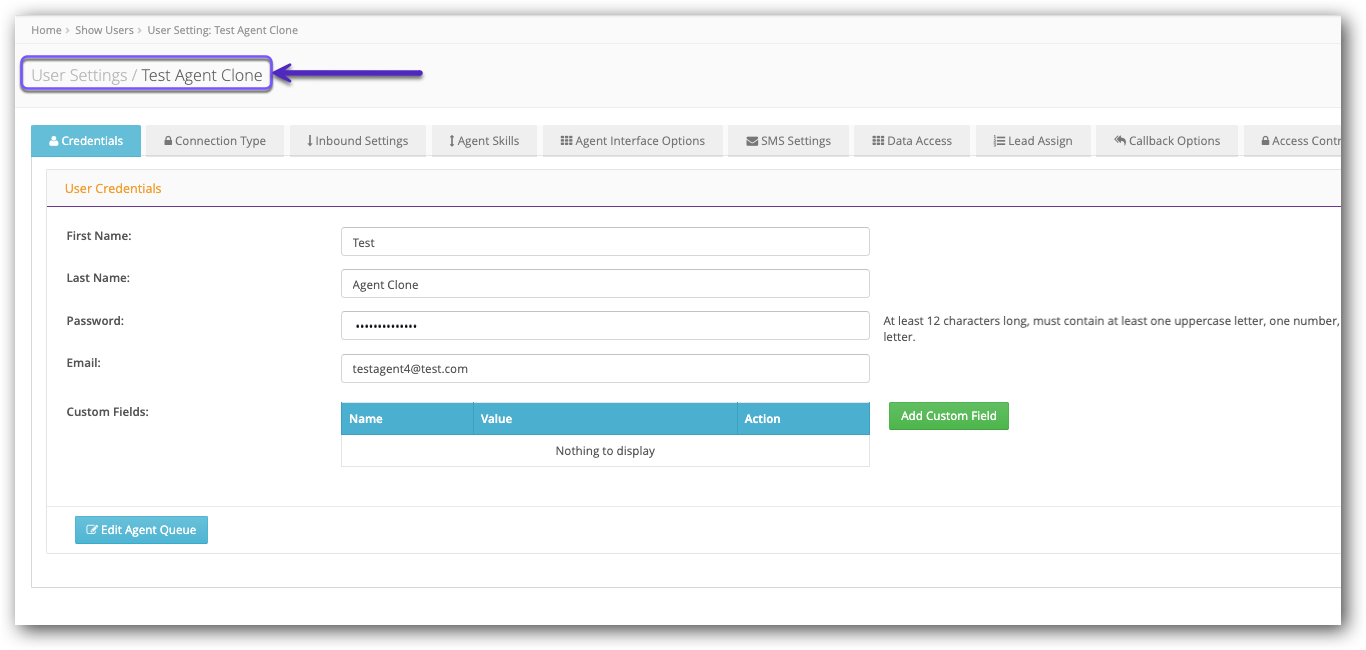Go to the SMS Settings tab
This screenshot has height=650, width=1366.
pos(788,141)
